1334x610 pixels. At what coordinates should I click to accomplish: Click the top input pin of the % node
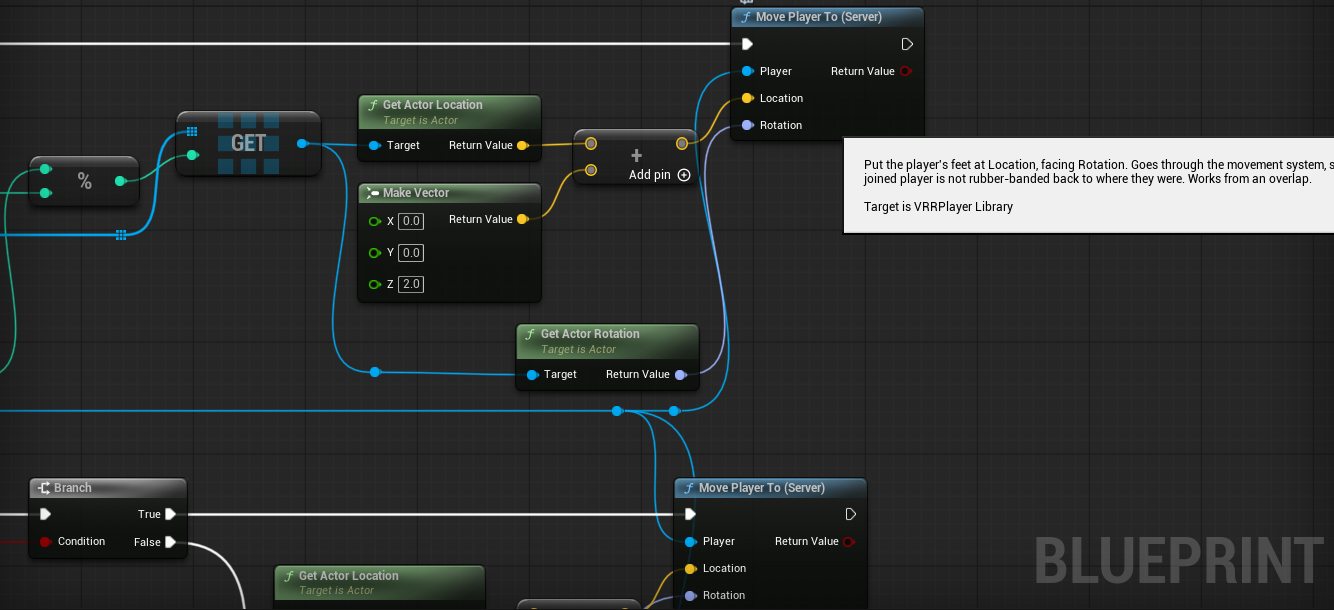45,169
